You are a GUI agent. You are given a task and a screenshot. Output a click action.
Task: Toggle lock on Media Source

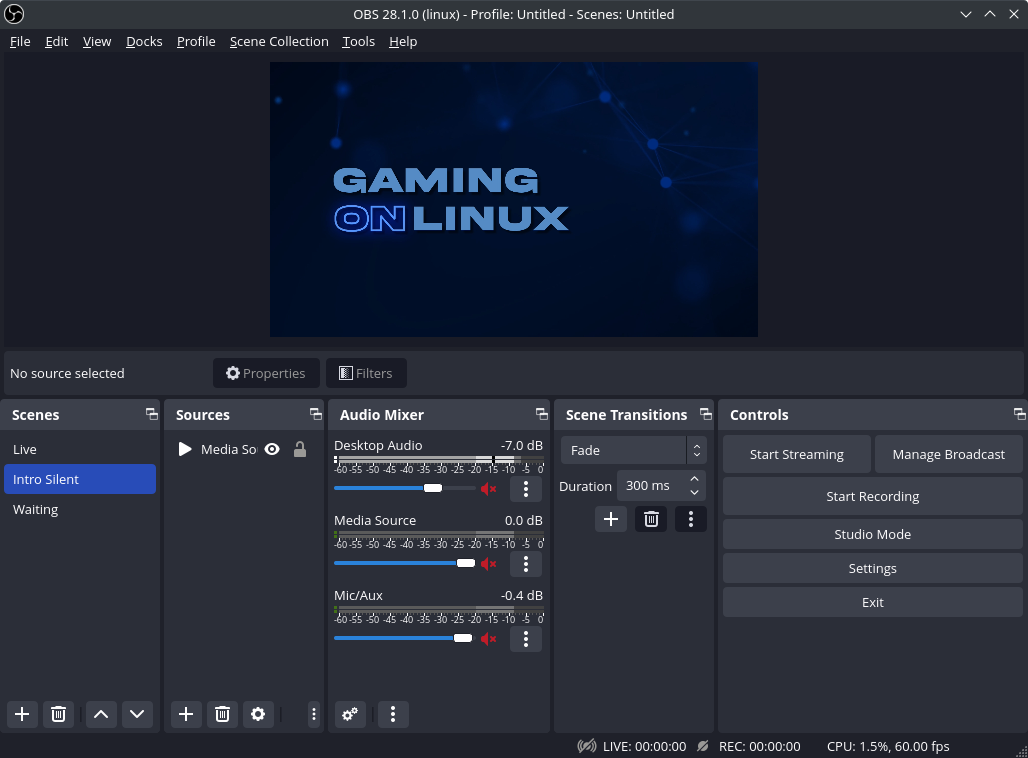coord(300,449)
